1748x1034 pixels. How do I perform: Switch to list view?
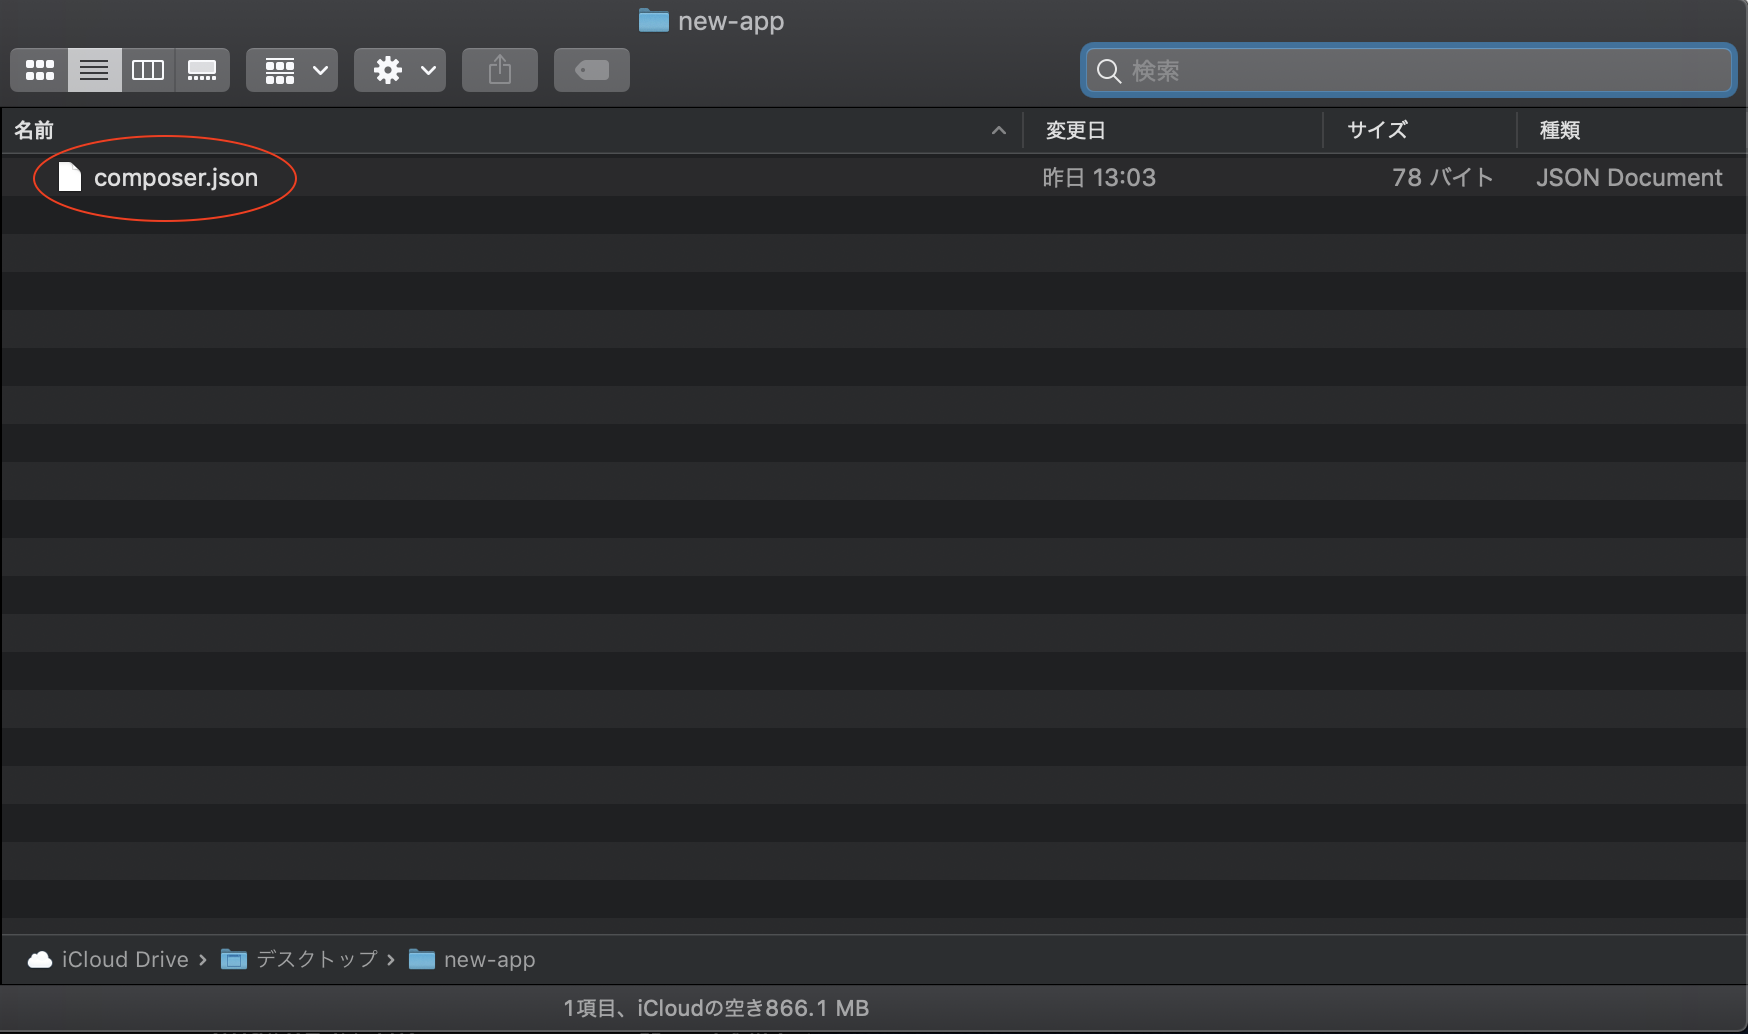coord(95,70)
